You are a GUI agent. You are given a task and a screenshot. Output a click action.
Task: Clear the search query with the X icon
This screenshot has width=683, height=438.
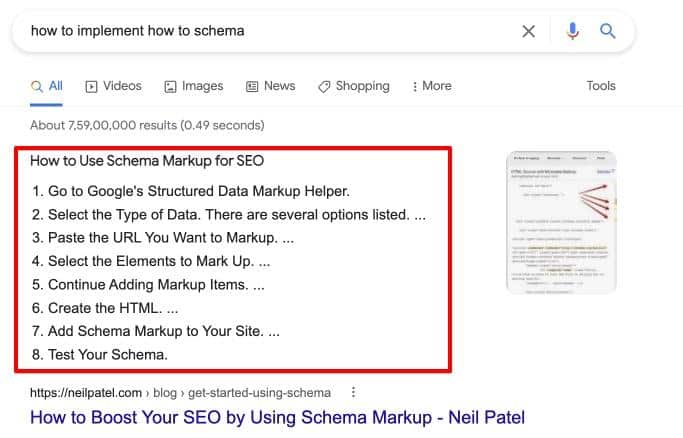point(529,31)
